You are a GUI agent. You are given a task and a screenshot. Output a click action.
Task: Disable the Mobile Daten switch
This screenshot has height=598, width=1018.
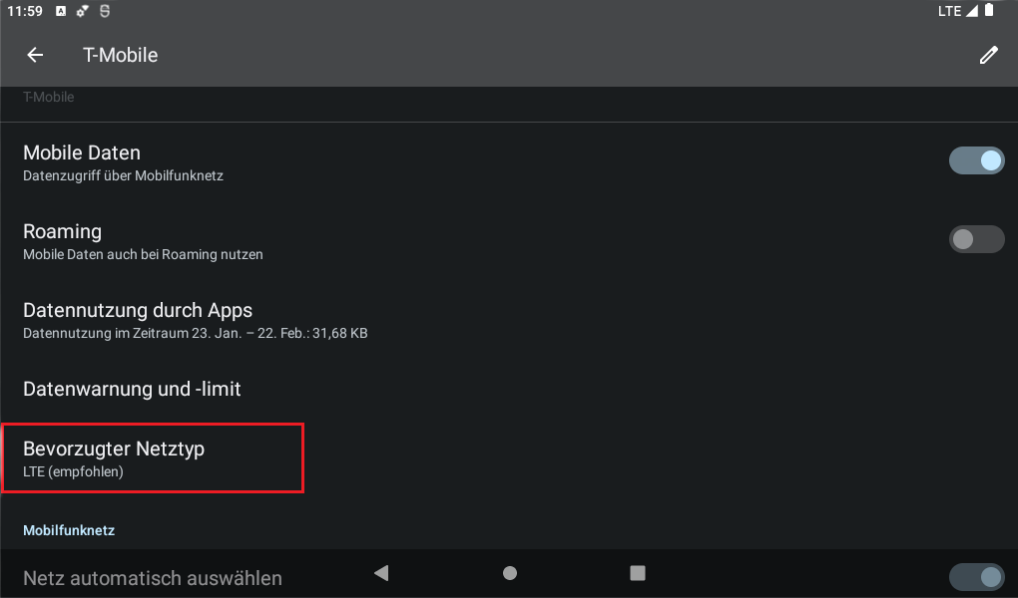click(976, 161)
